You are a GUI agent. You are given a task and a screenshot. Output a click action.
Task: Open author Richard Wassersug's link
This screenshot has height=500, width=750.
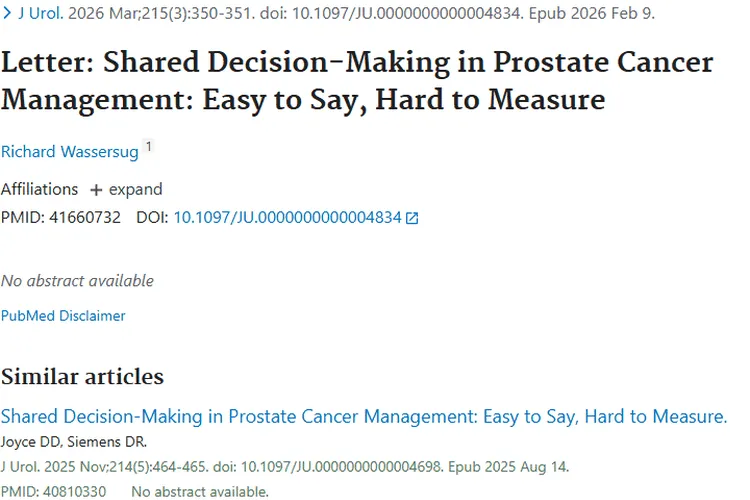69,152
